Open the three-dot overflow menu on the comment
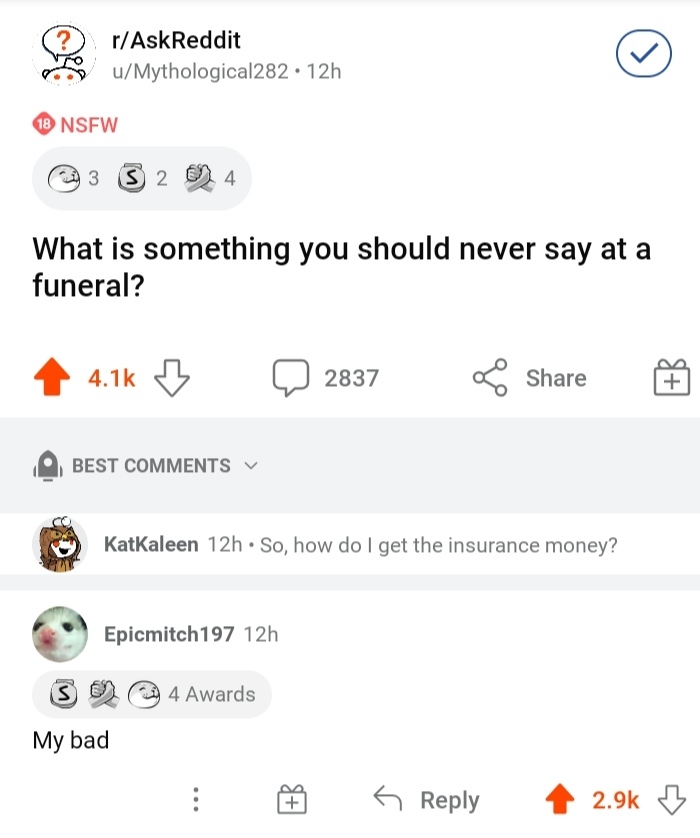Screen dimensions: 700x838 coord(196,799)
